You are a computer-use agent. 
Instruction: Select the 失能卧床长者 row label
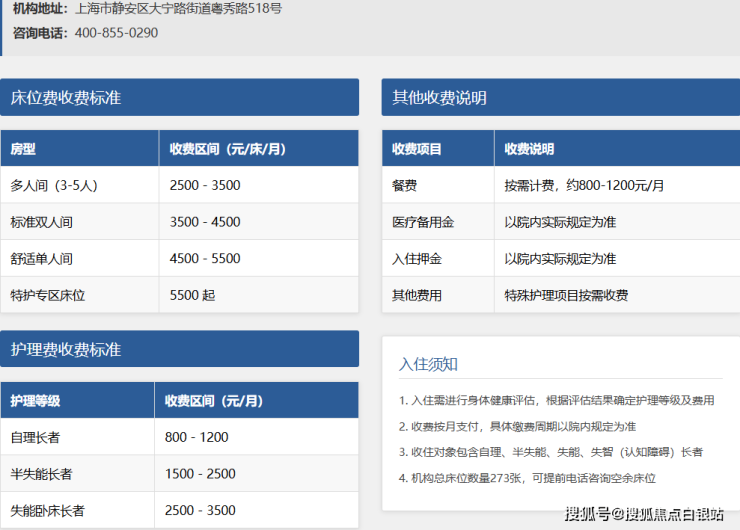[x=48, y=511]
